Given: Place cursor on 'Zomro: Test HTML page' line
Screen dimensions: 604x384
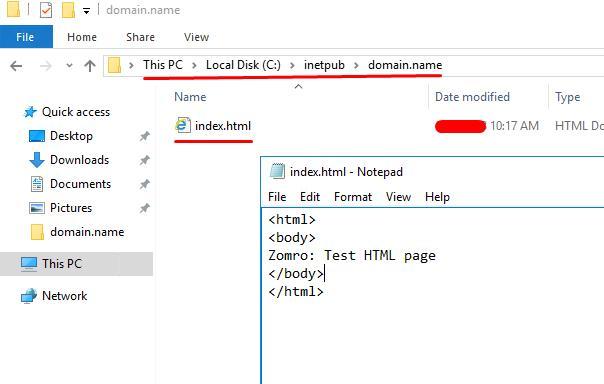Looking at the screenshot, I should (352, 255).
